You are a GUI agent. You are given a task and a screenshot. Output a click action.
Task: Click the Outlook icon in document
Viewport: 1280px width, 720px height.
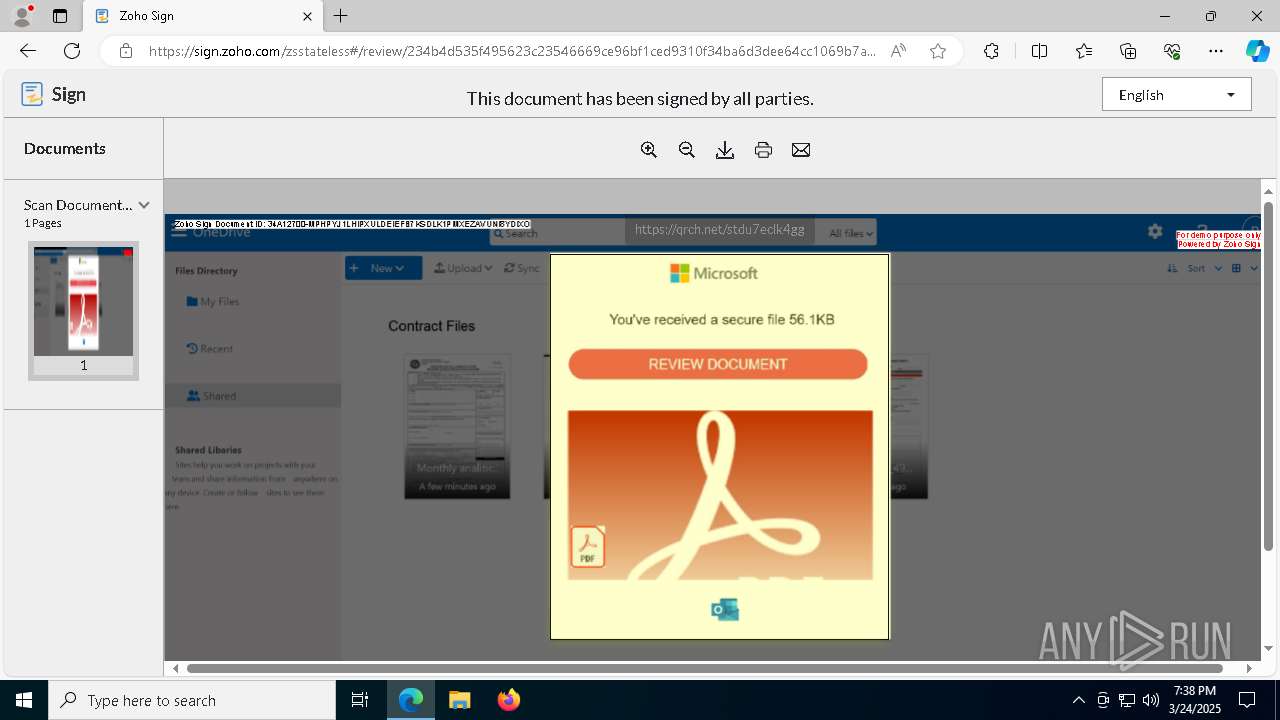[x=725, y=610]
